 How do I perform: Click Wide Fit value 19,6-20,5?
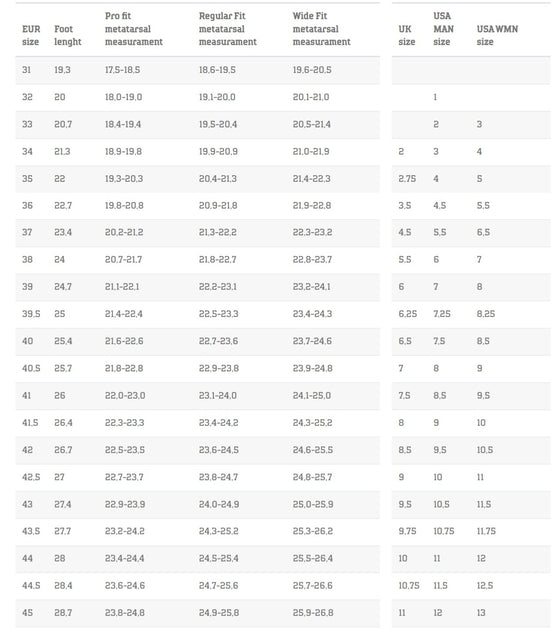click(312, 70)
